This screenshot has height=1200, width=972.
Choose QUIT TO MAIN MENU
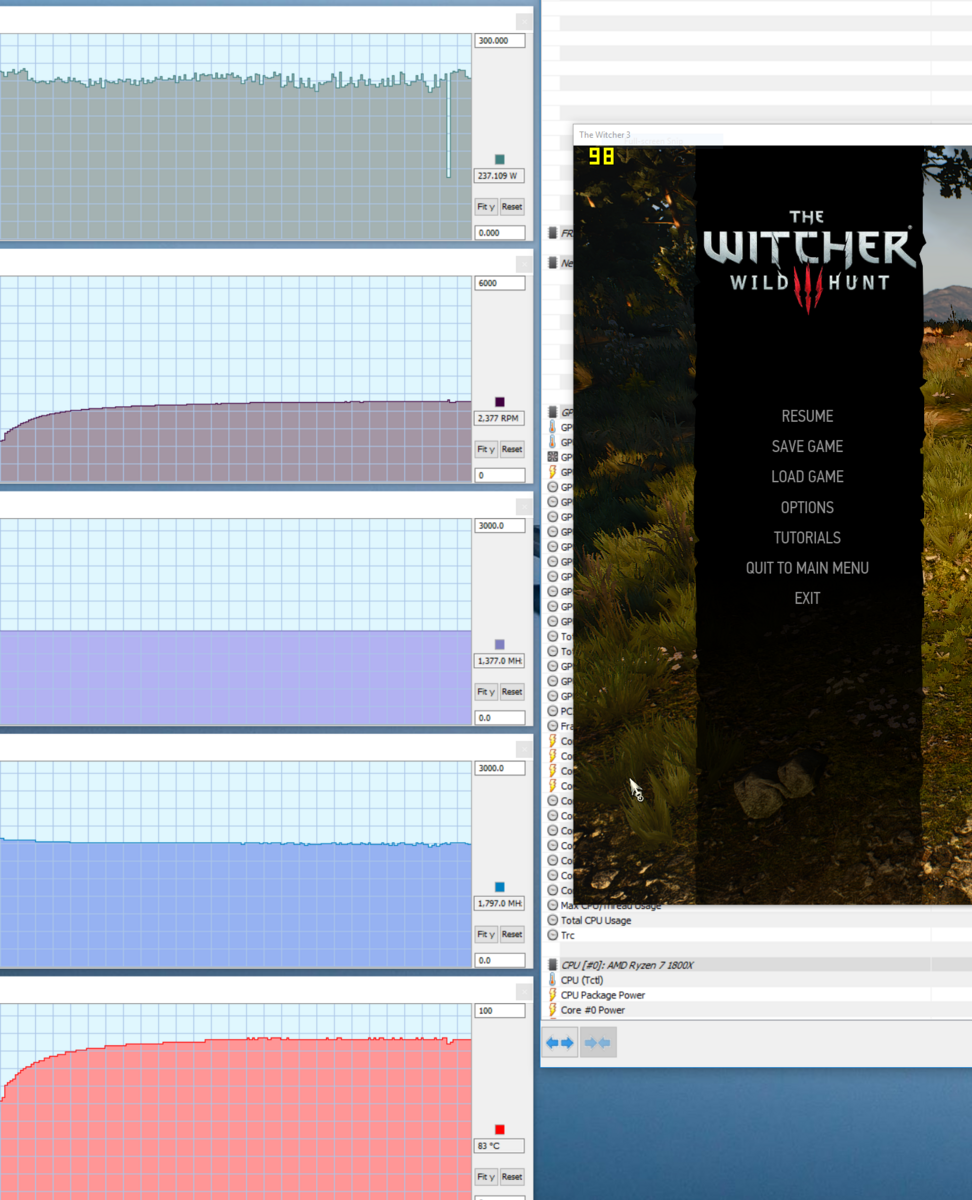pos(807,568)
